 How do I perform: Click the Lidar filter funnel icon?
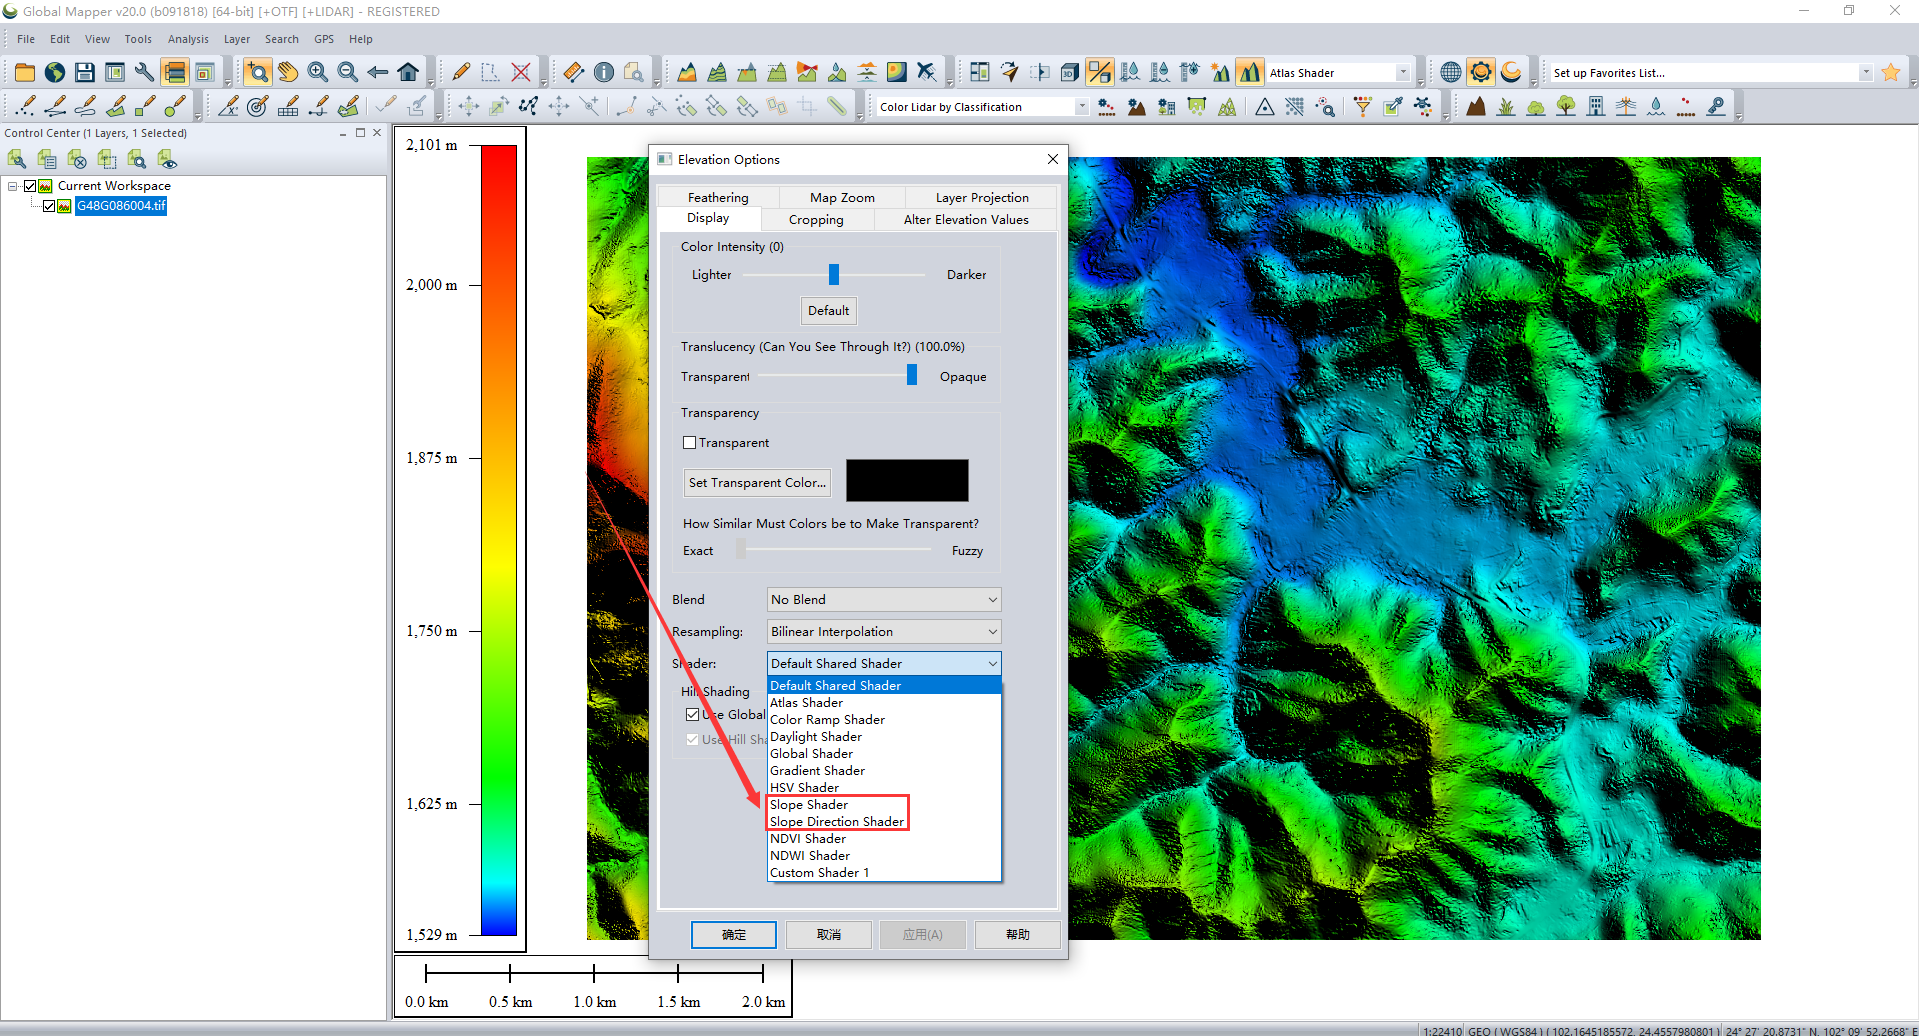pos(1362,106)
